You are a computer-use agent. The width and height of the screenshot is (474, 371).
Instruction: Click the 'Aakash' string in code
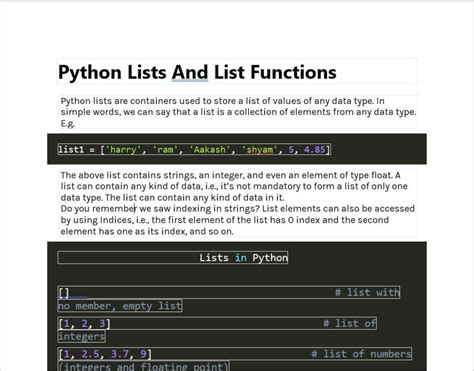tap(210, 149)
